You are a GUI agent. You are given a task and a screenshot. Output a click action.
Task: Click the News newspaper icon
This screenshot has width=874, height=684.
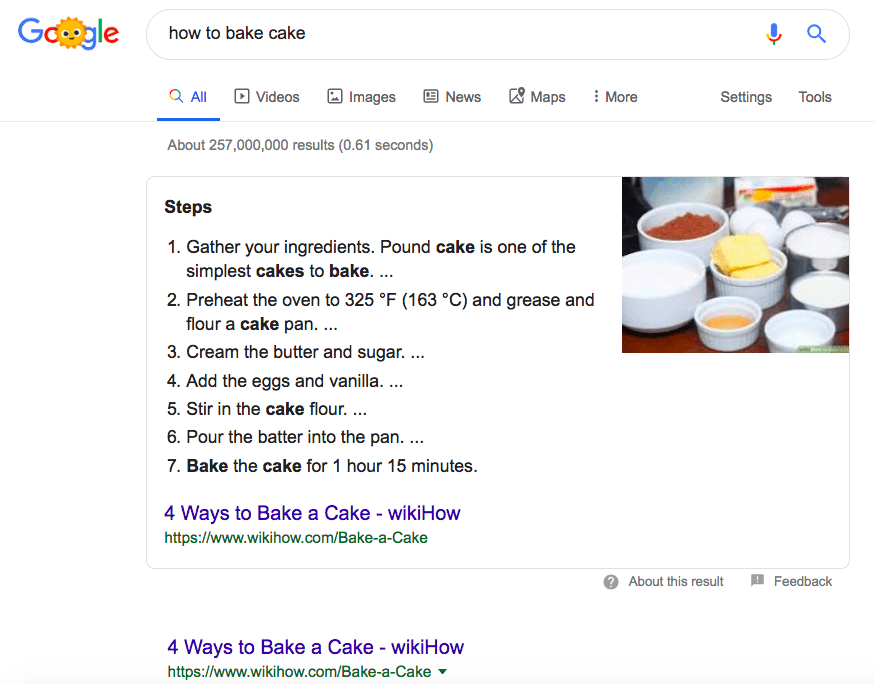tap(431, 96)
